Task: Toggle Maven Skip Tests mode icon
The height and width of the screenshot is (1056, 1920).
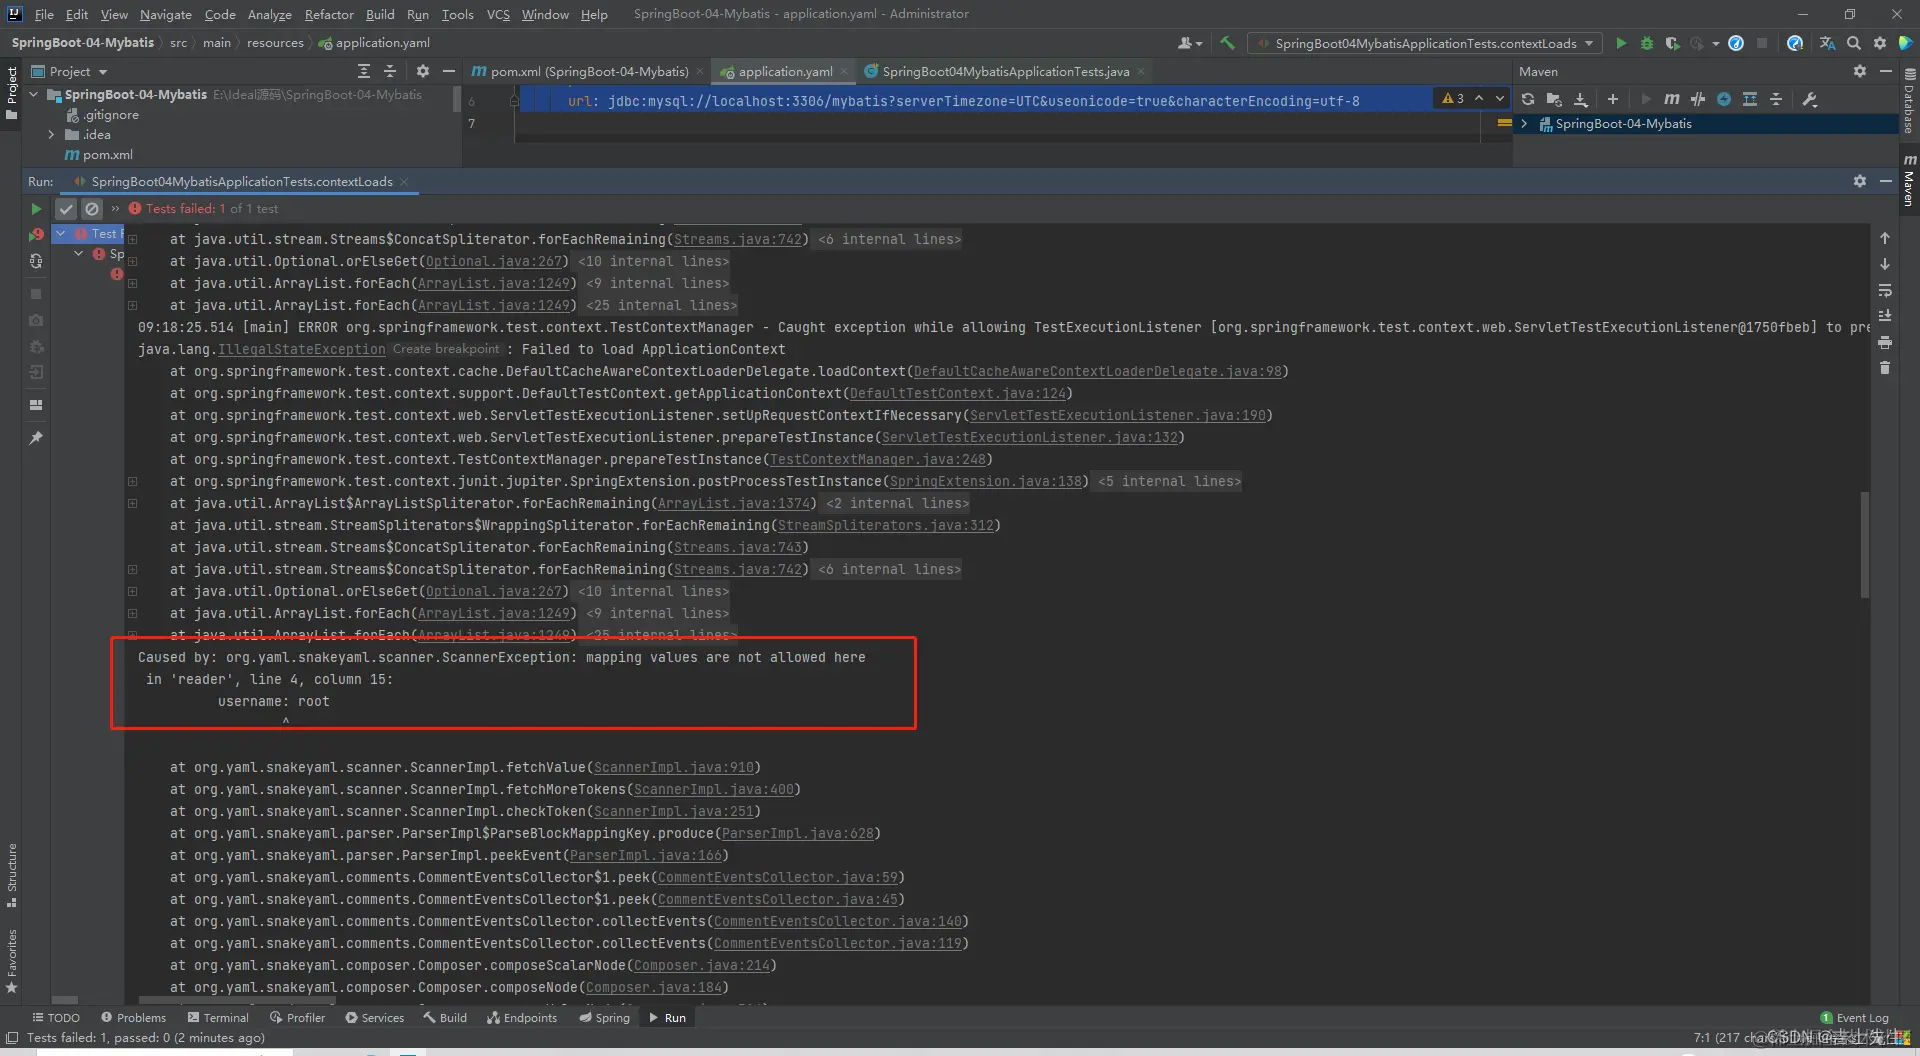Action: pos(1724,99)
